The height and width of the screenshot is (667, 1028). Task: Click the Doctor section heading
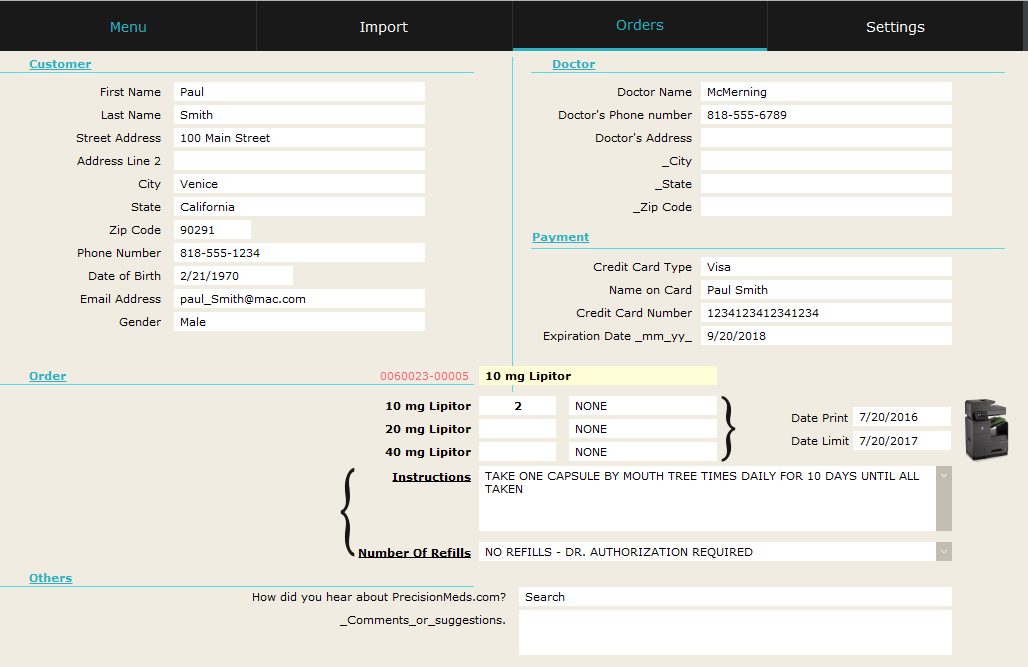(x=574, y=64)
